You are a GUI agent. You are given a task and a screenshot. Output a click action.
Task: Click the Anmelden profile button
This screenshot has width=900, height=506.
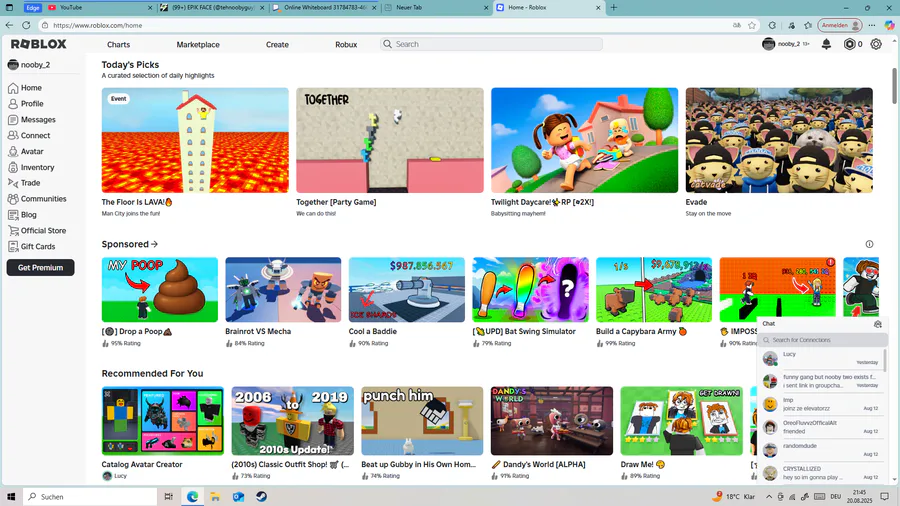pos(840,25)
